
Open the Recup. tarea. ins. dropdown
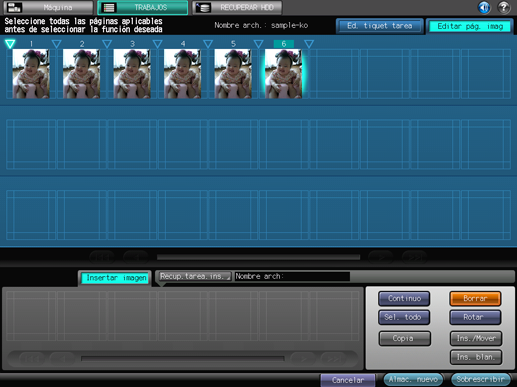195,276
